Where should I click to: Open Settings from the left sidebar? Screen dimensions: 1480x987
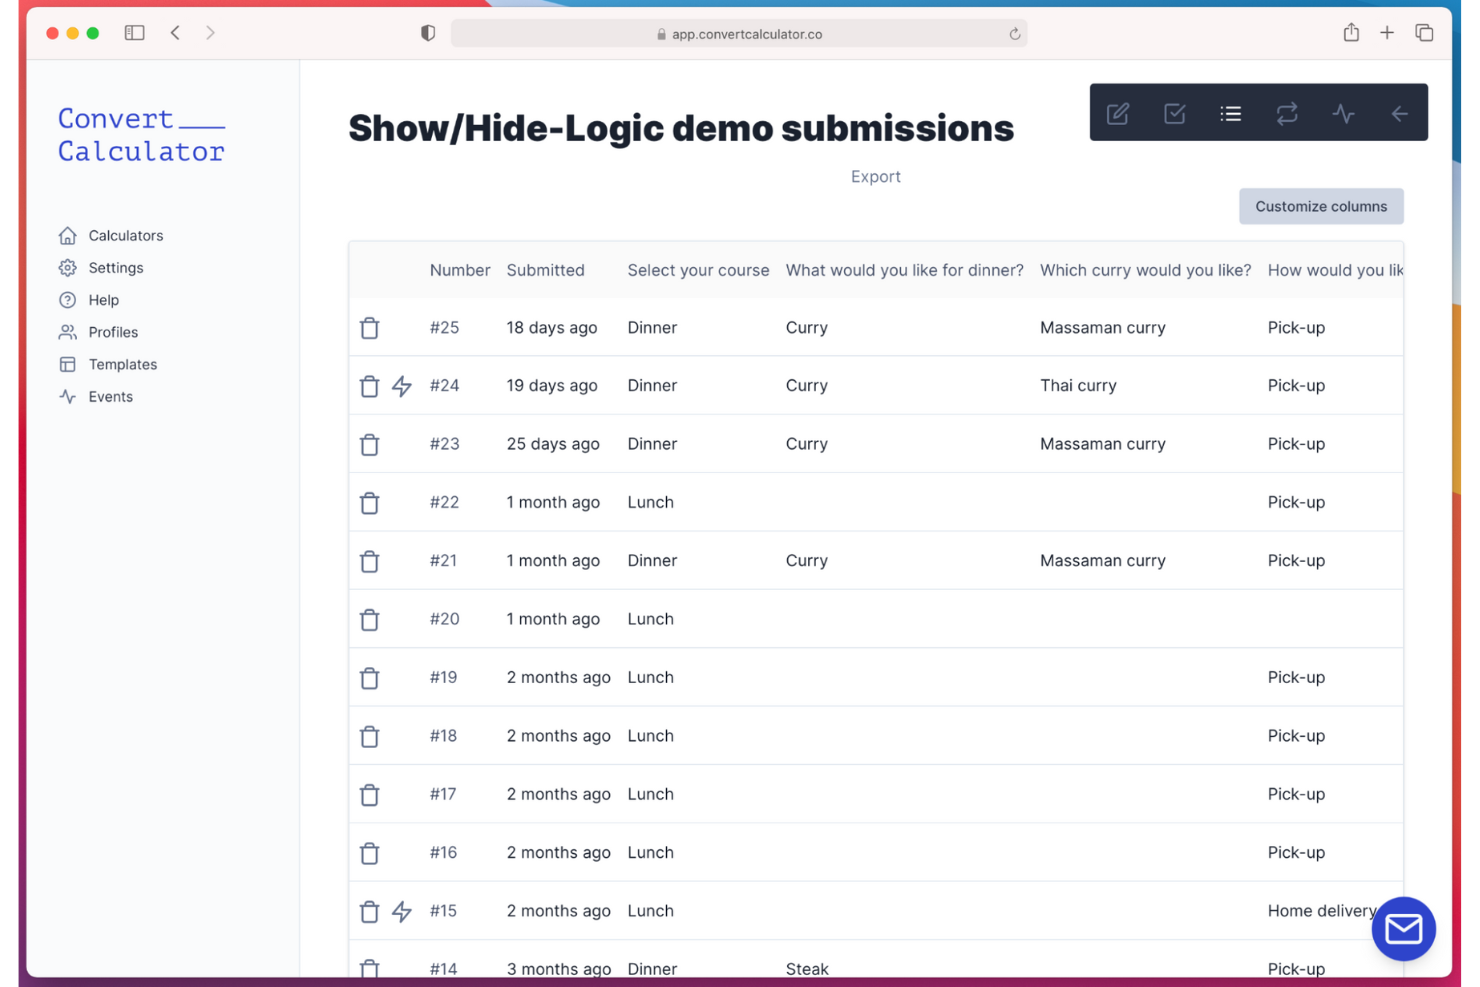115,267
